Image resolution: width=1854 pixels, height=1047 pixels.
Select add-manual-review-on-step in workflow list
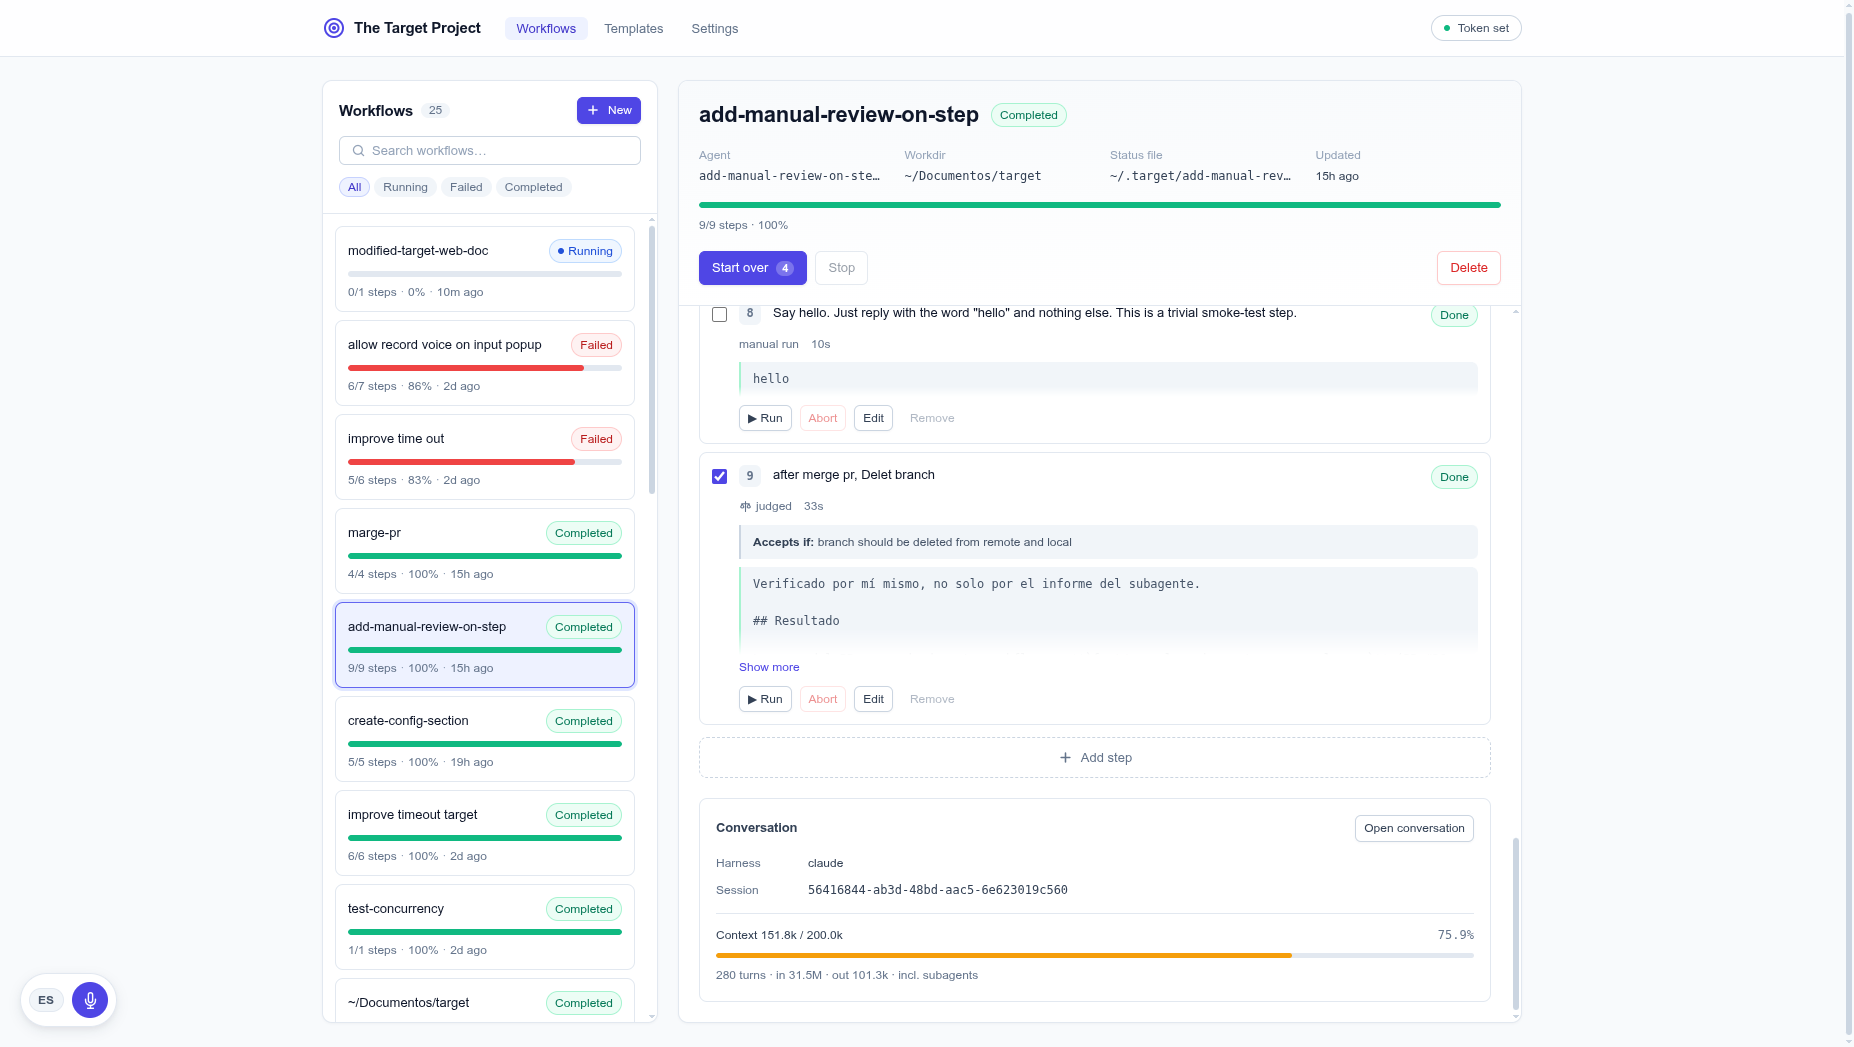[x=485, y=645]
